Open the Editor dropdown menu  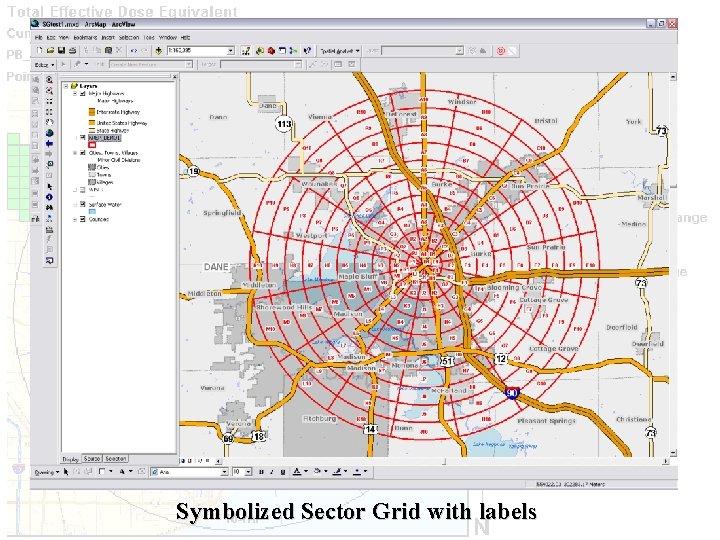(x=45, y=65)
